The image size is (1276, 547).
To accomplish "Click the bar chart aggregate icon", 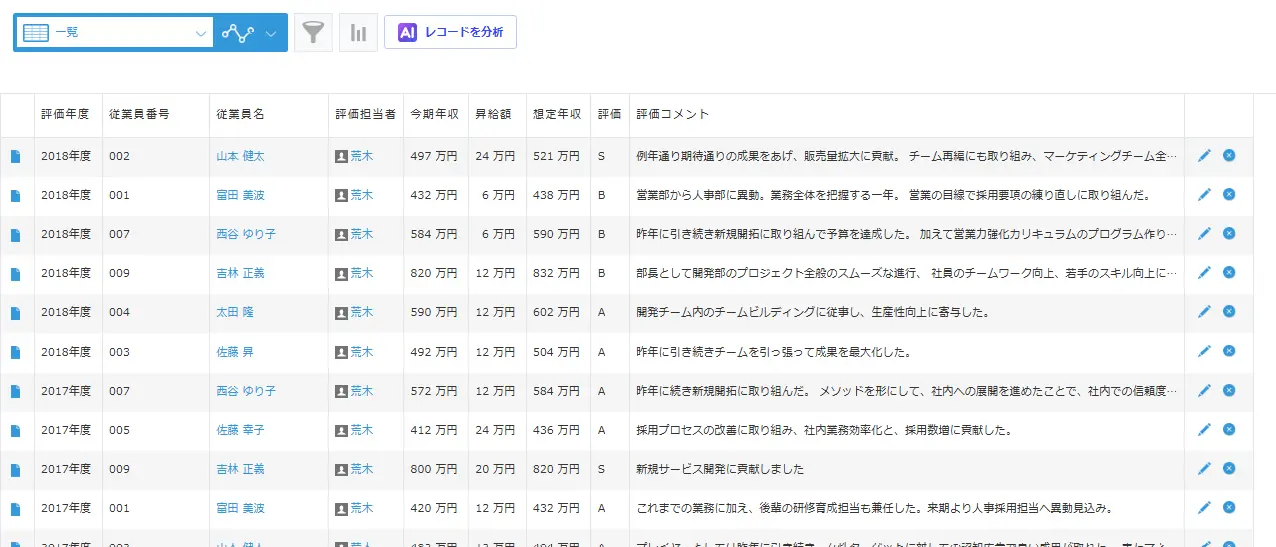I will pos(358,33).
